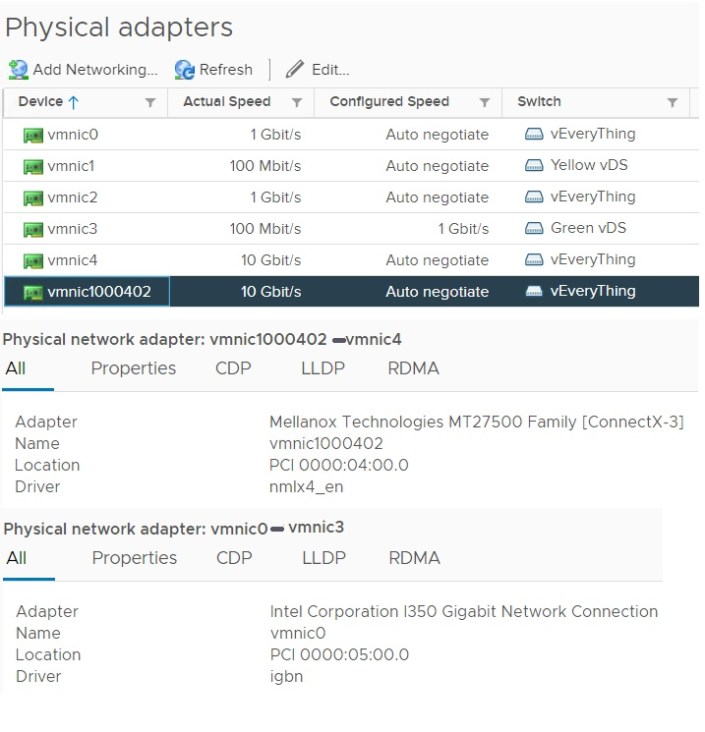The image size is (705, 732).
Task: Click the Edit pencil icon
Action: (294, 70)
